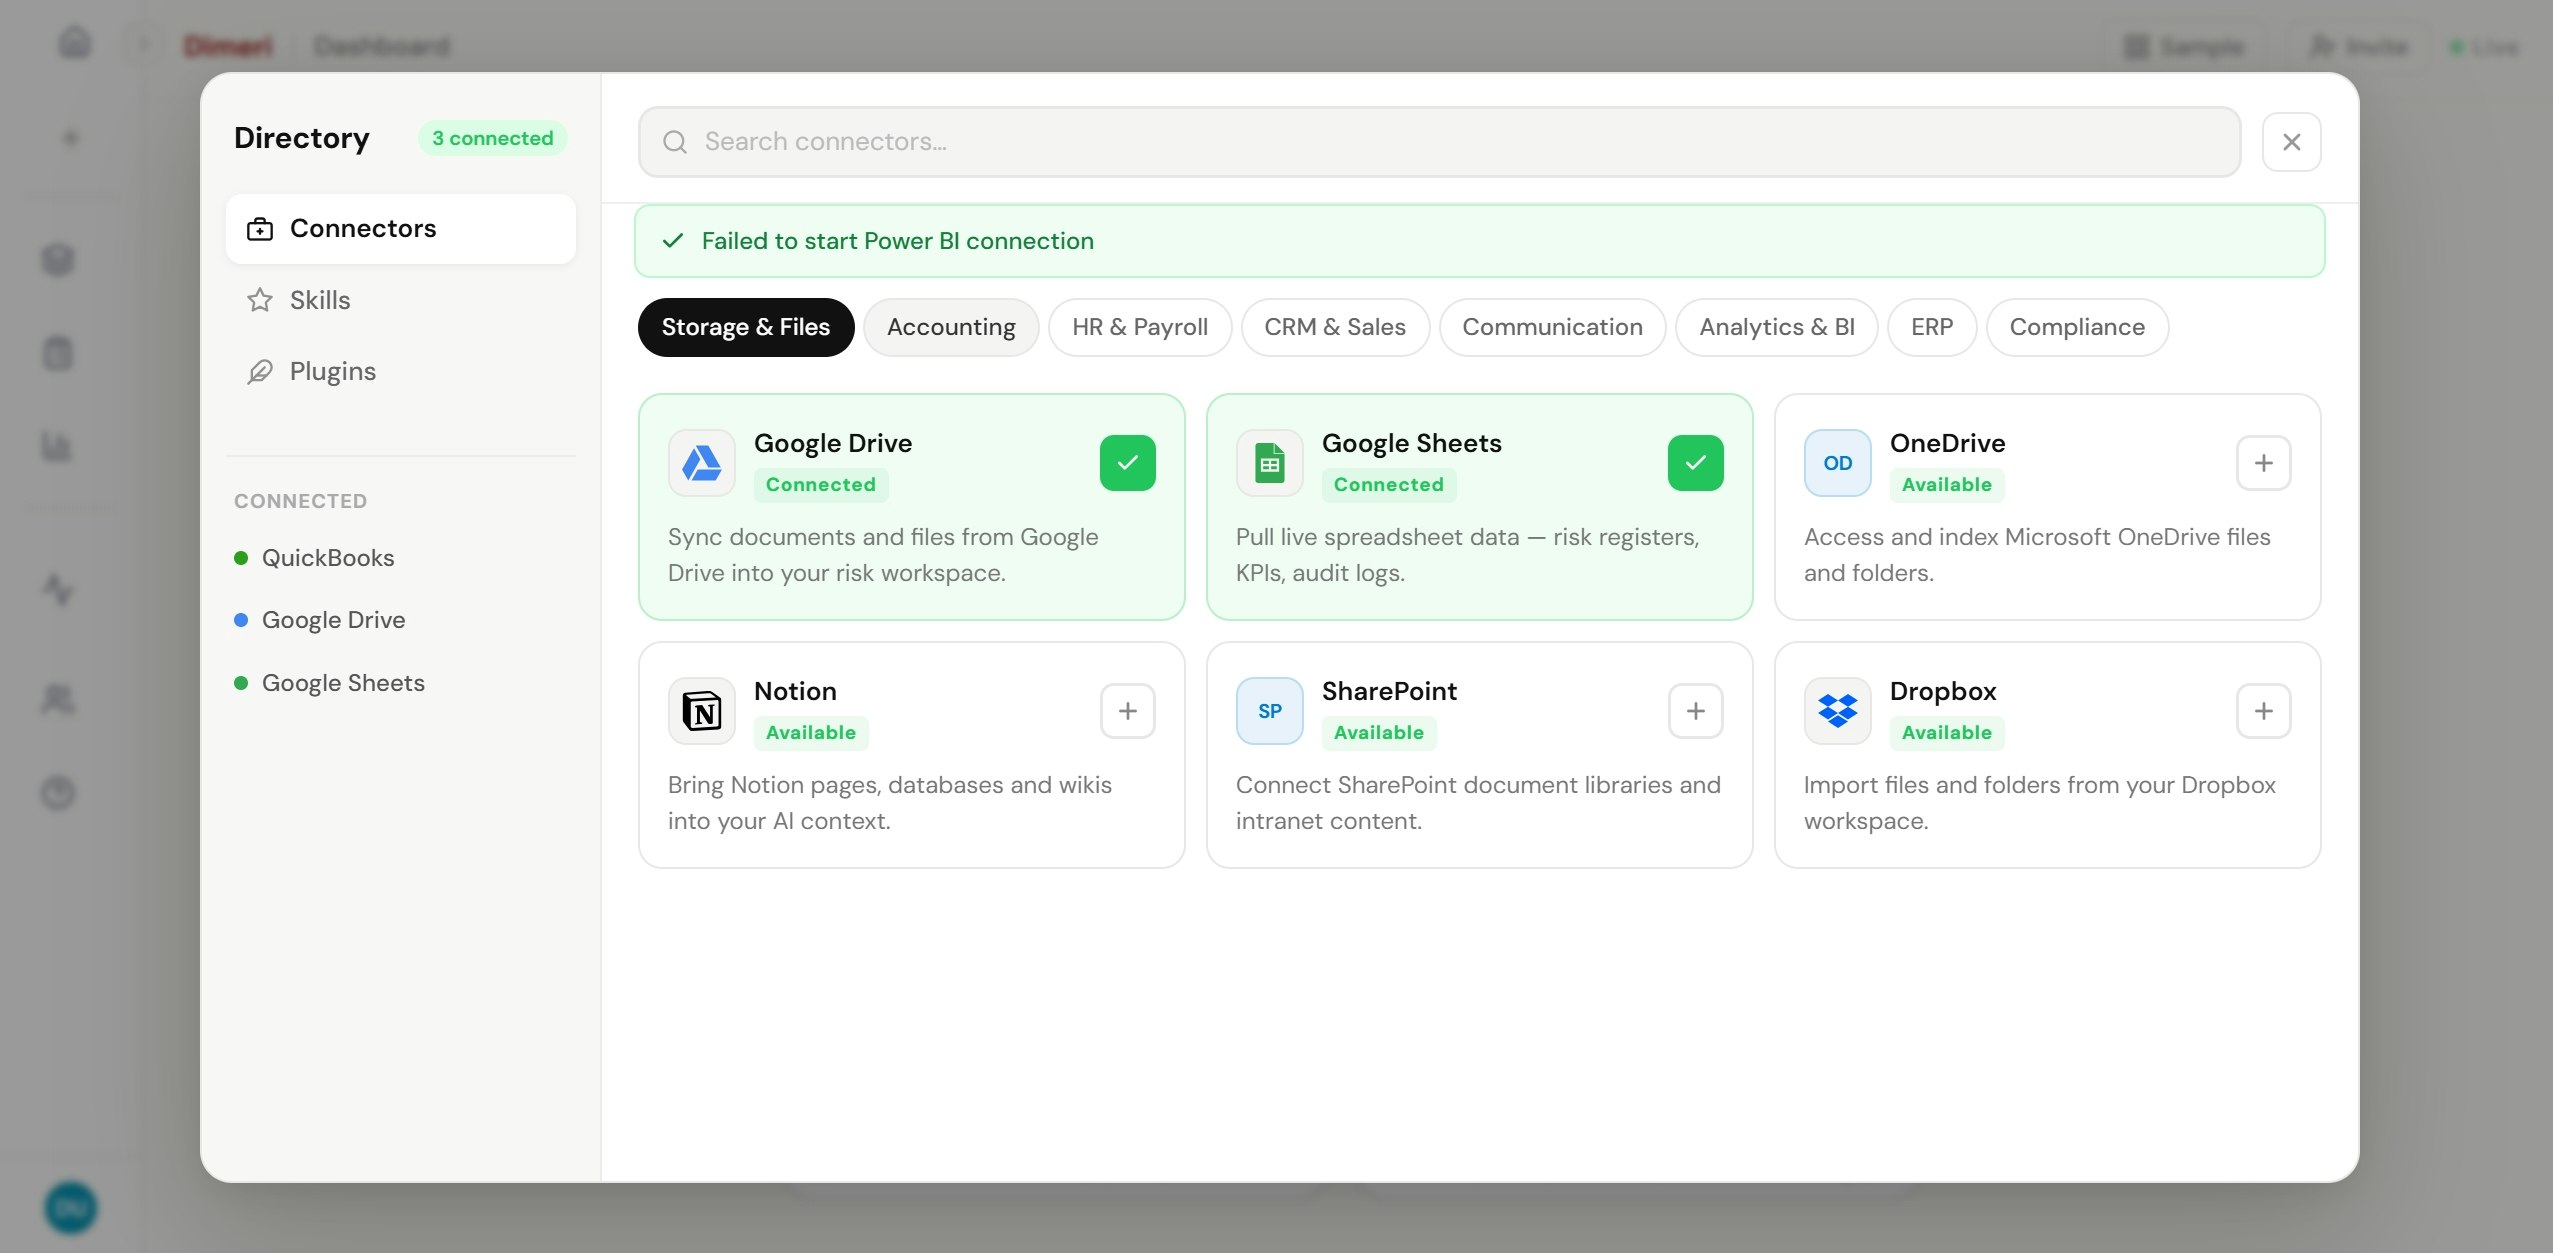Image resolution: width=2553 pixels, height=1253 pixels.
Task: Add the SharePoint connector with plus button
Action: pos(1695,711)
